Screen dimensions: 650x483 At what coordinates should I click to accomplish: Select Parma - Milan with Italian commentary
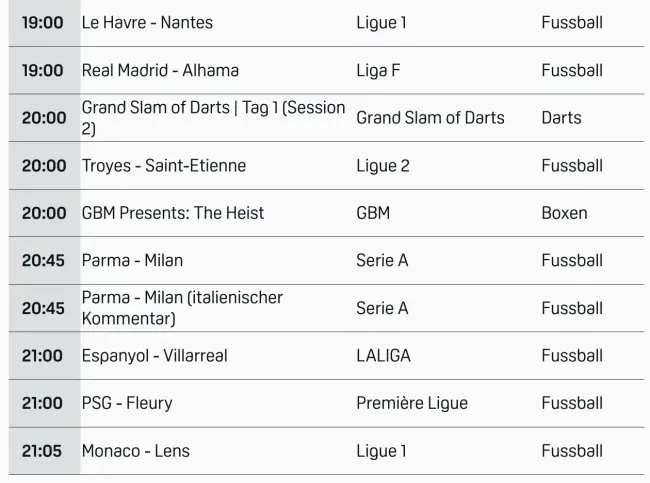point(182,308)
